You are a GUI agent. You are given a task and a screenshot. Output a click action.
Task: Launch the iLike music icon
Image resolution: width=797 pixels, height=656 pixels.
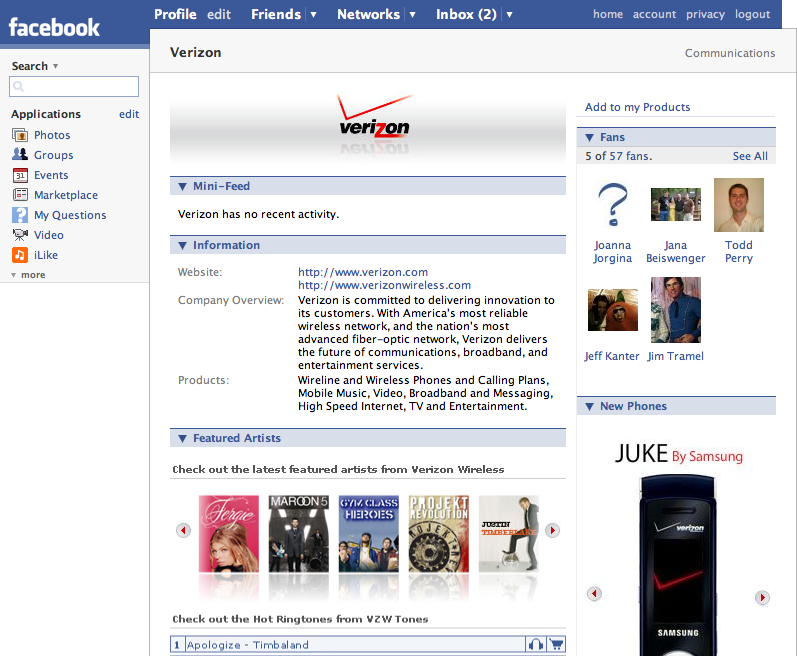click(x=20, y=255)
